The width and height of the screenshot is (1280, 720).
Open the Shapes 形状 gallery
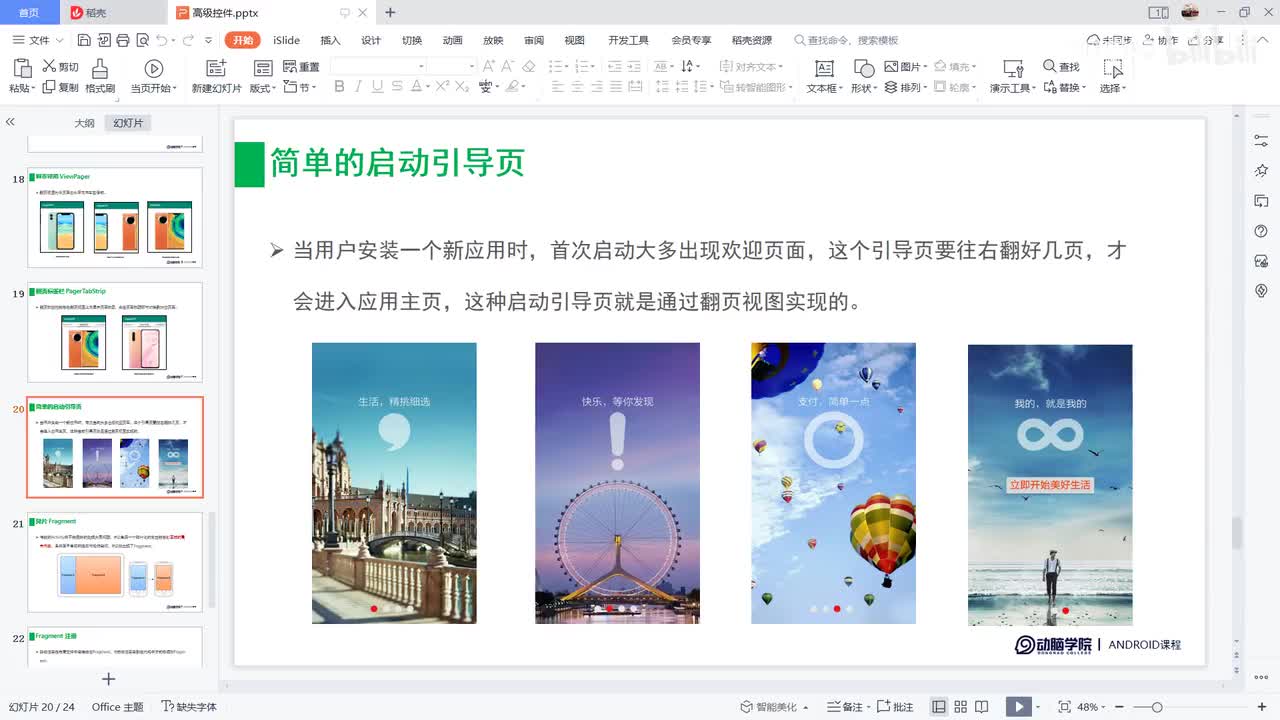864,76
